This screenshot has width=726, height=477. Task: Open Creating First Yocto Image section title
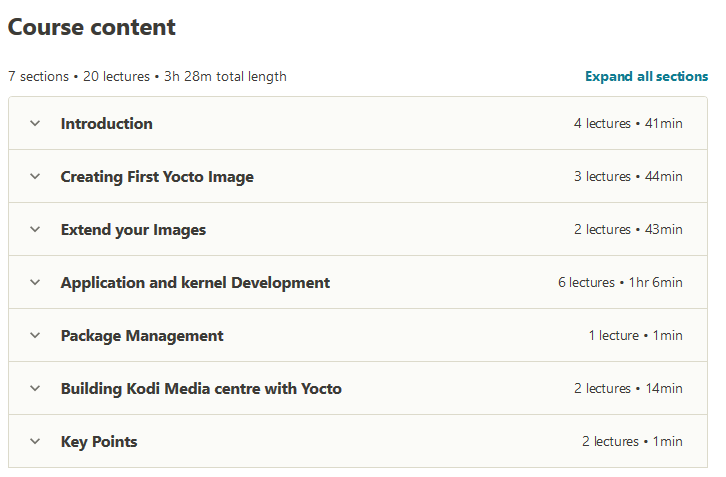point(157,177)
